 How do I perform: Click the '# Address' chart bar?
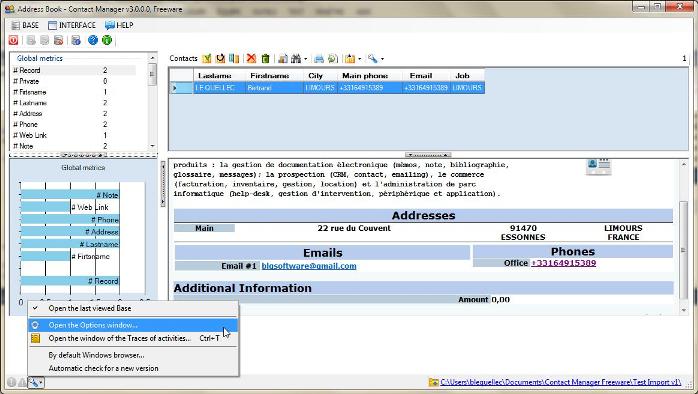tap(70, 232)
